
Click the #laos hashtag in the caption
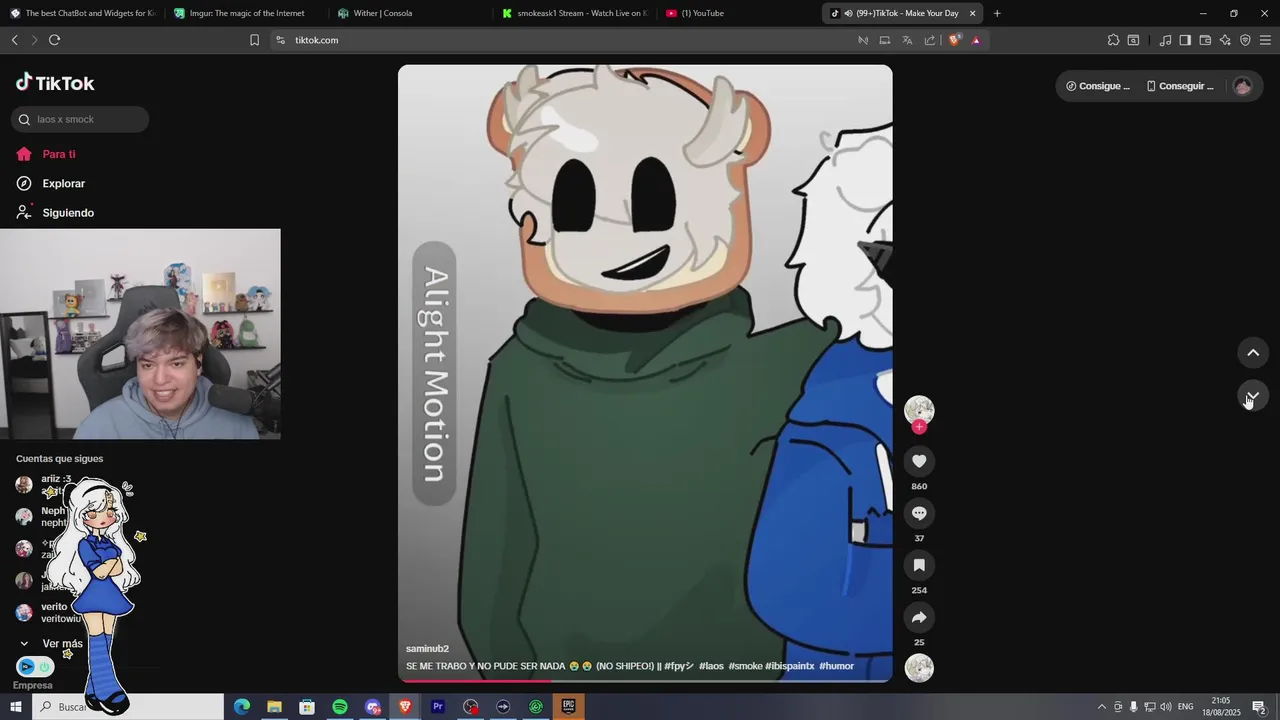click(x=711, y=666)
